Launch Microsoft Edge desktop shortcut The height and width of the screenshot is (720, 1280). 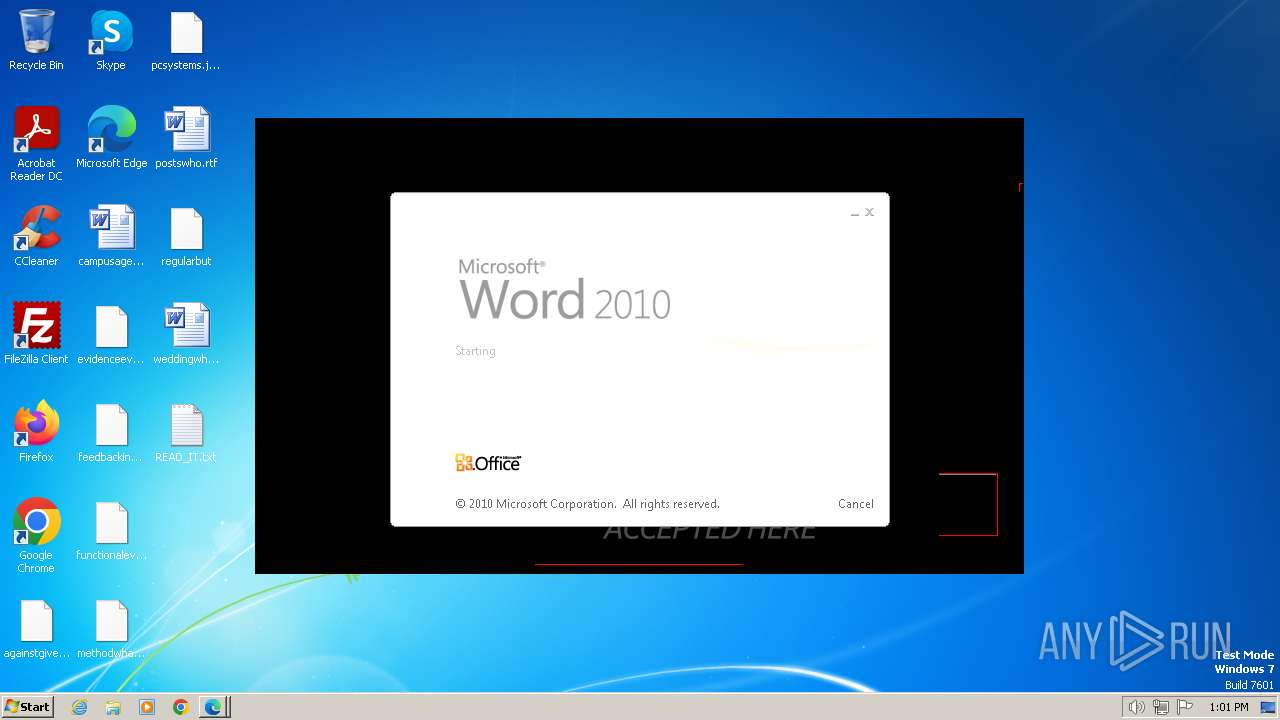[111, 139]
